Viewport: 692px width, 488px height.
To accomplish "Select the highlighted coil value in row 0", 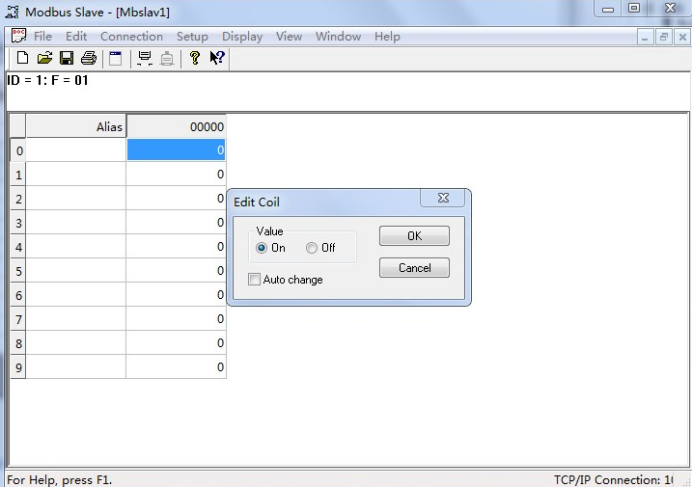I will 176,150.
